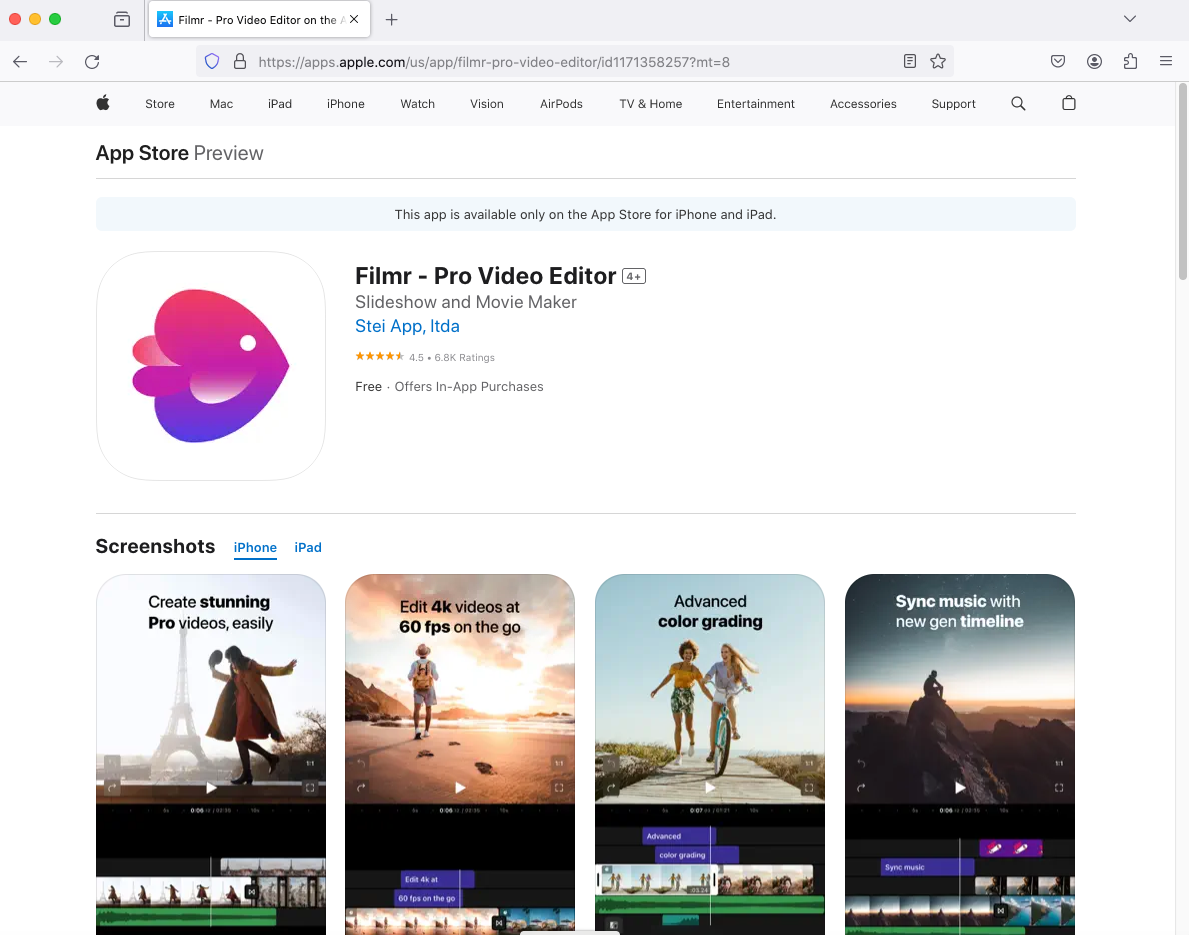
Task: Open a new tab with plus icon
Action: [x=391, y=20]
